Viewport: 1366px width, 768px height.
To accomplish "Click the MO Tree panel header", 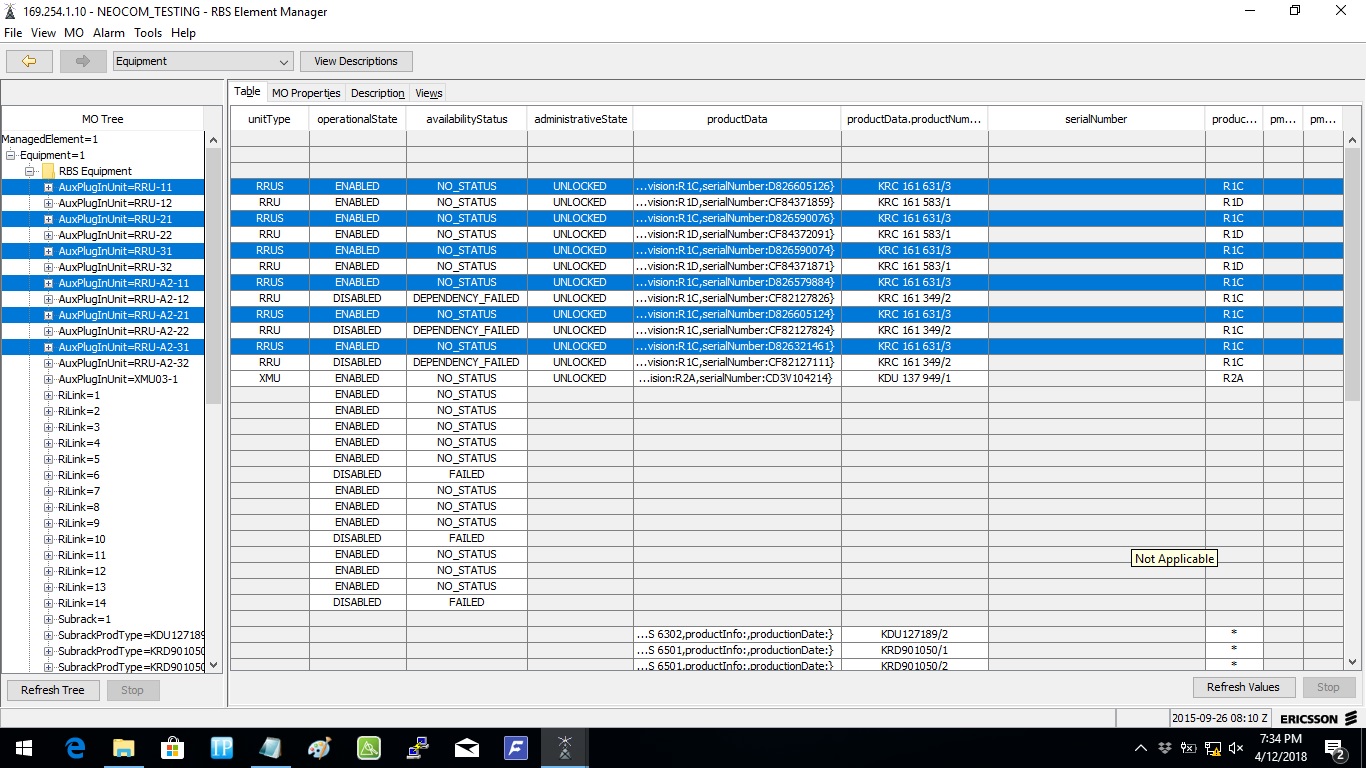I will [x=103, y=119].
